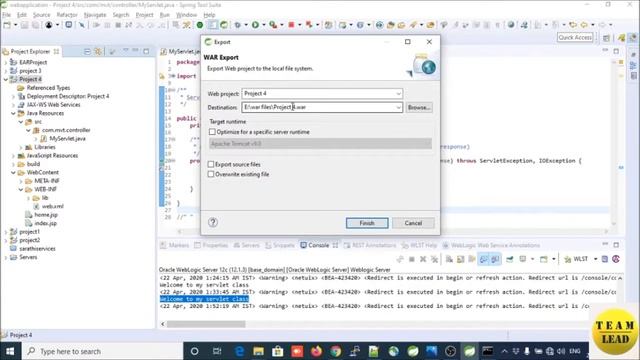
Task: Click the New file icon in main toolbar
Action: (7, 25)
